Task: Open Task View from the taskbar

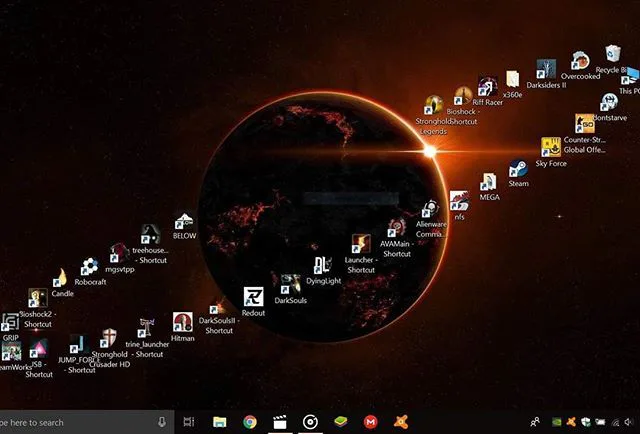Action: tap(189, 422)
